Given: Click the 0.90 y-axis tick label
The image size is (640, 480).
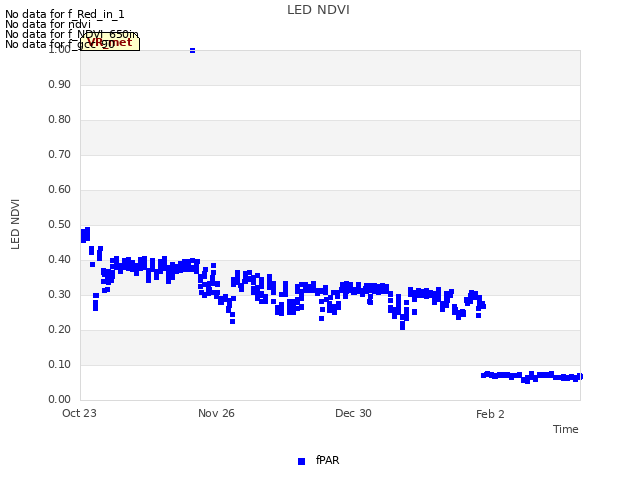Looking at the screenshot, I should pos(60,84).
